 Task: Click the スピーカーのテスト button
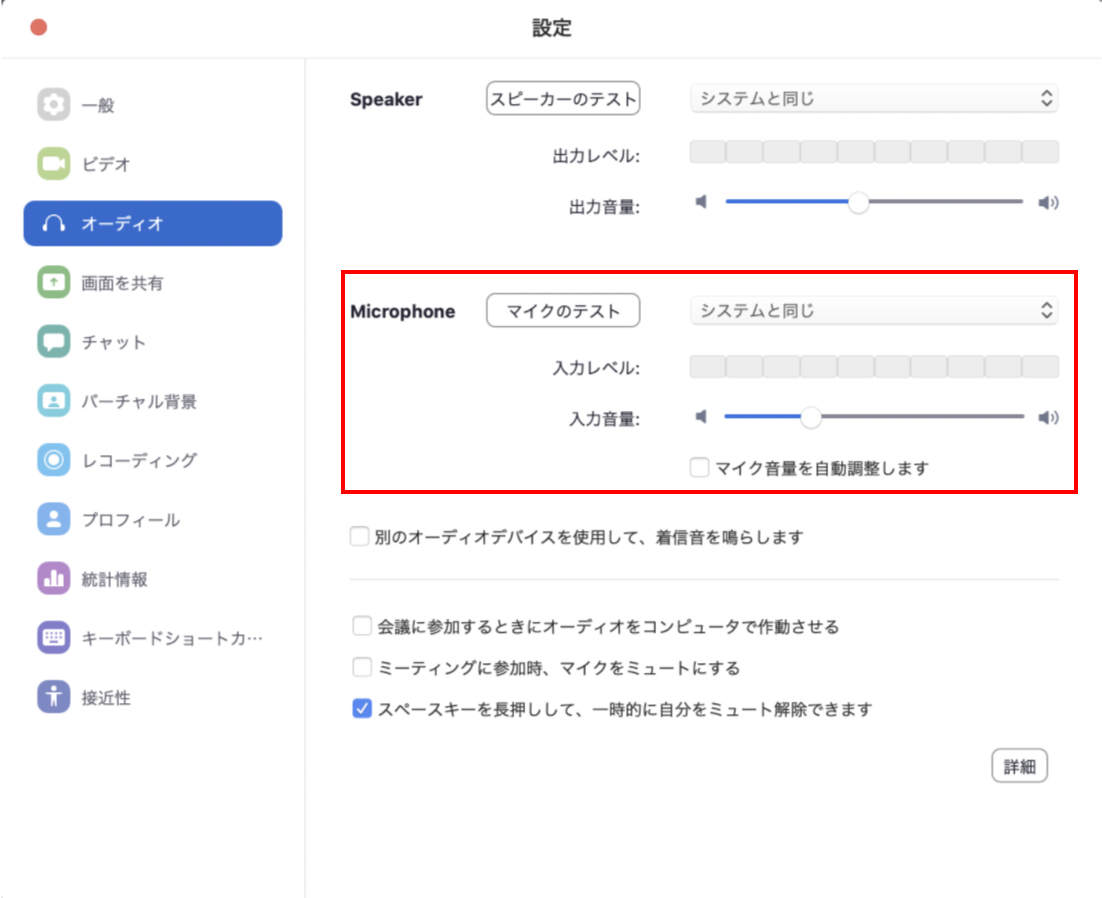point(563,98)
